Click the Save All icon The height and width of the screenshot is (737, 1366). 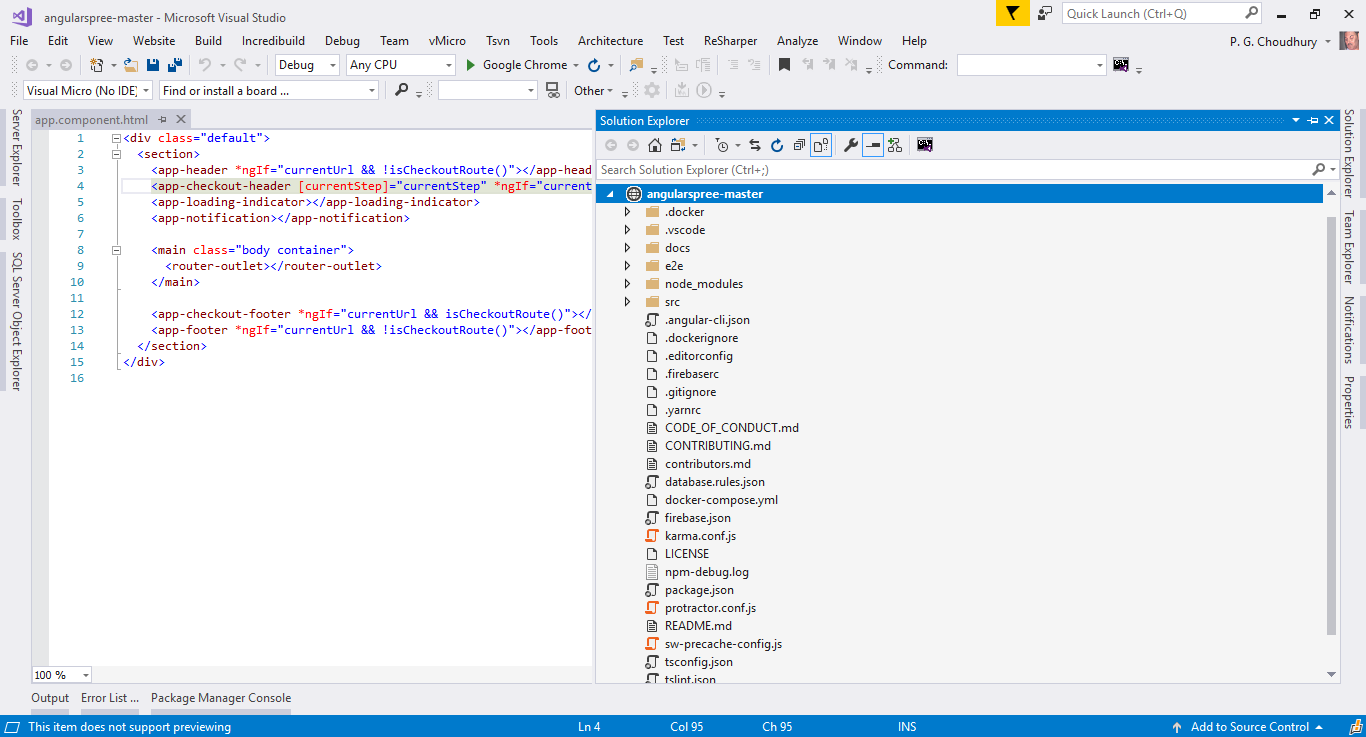point(174,65)
